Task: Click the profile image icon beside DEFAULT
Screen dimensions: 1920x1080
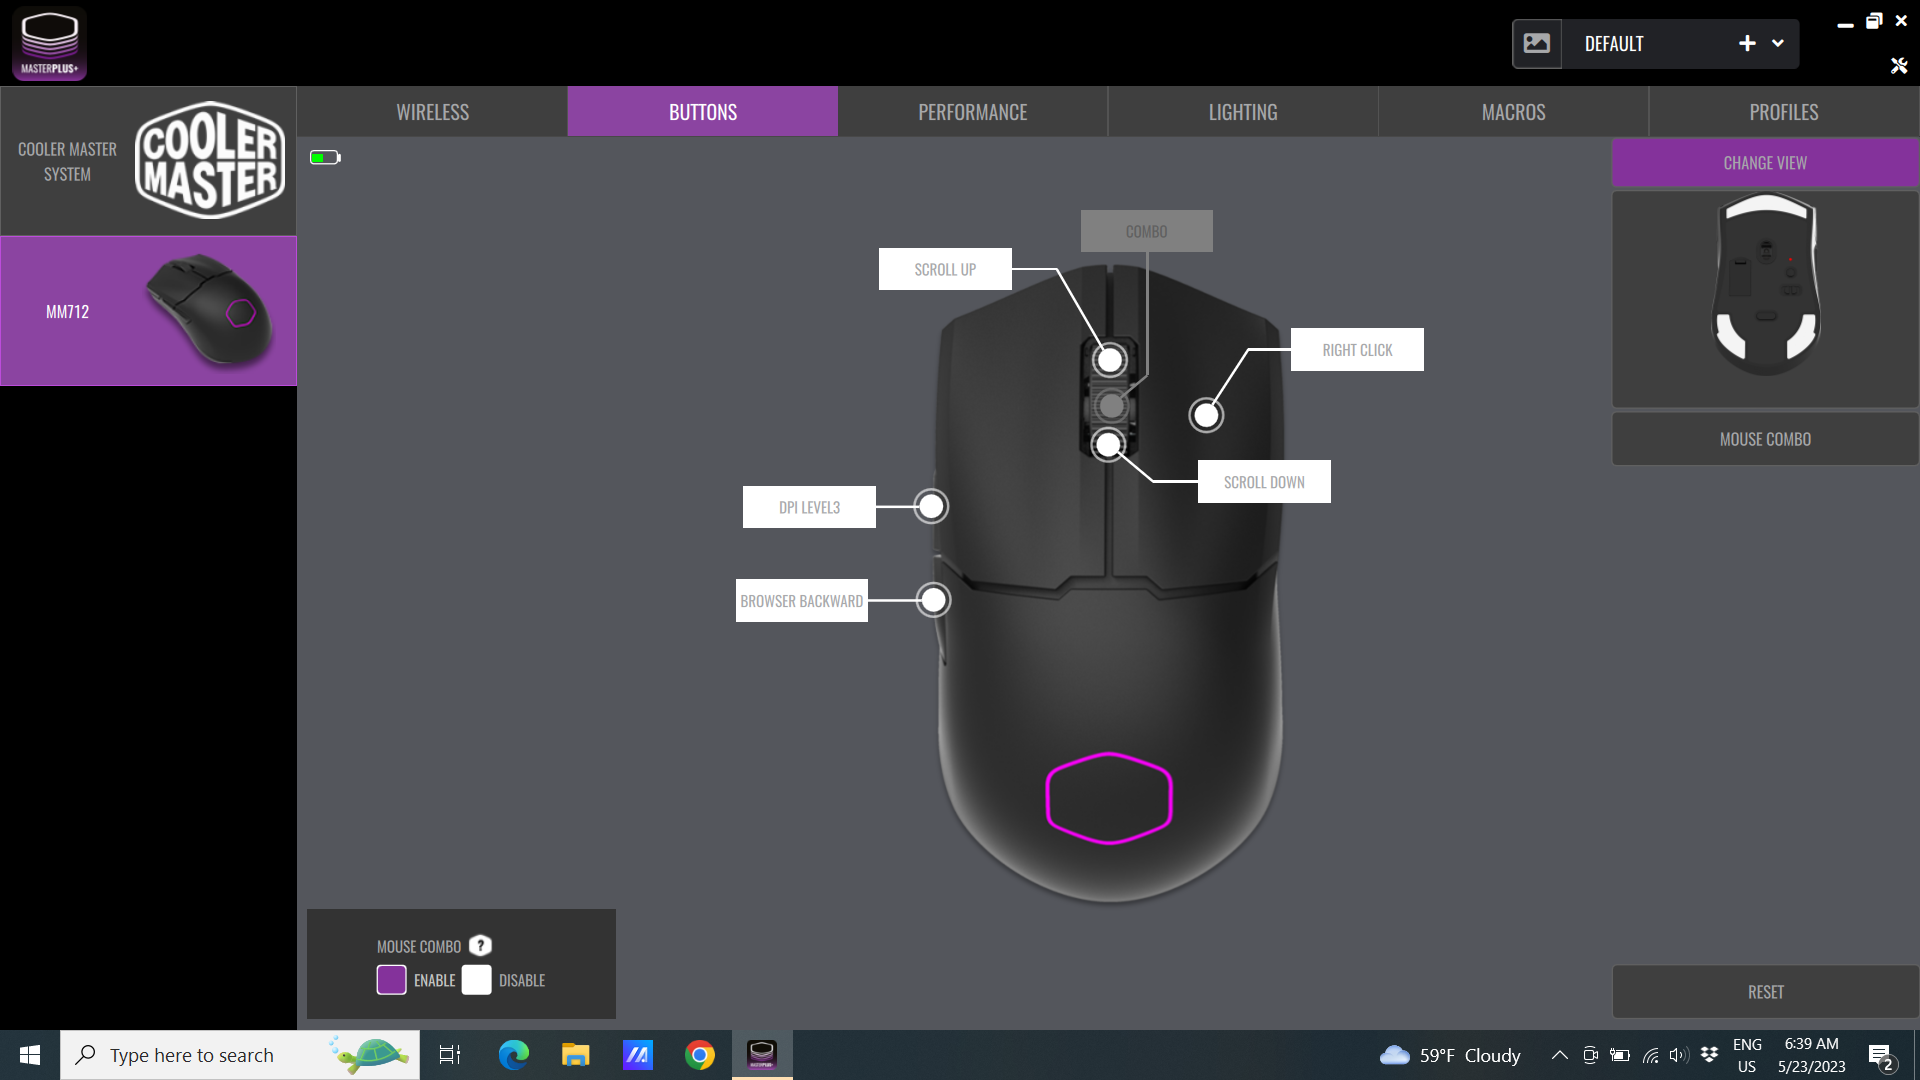Action: [1538, 43]
